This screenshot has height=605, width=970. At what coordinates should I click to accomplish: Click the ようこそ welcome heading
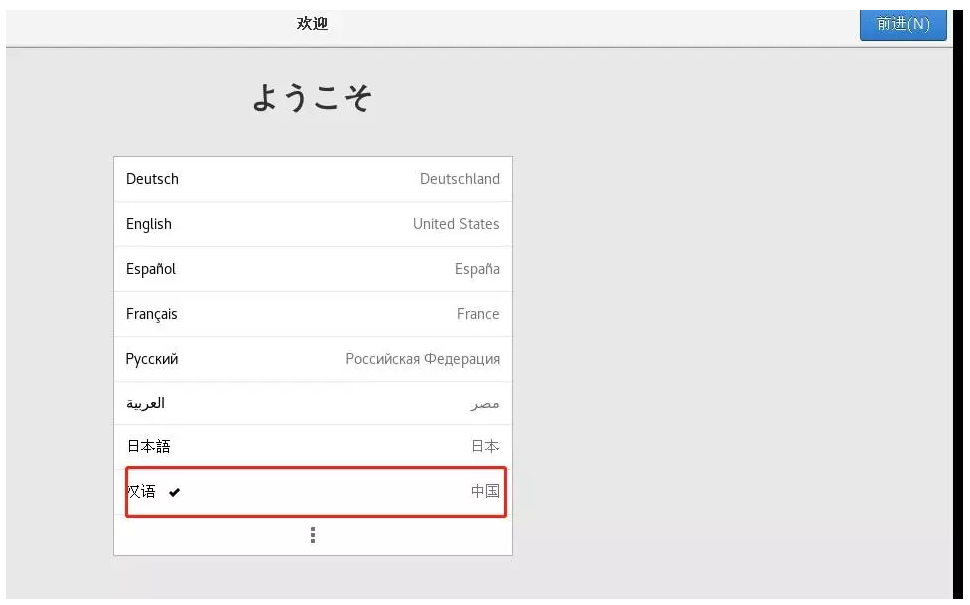pos(311,99)
